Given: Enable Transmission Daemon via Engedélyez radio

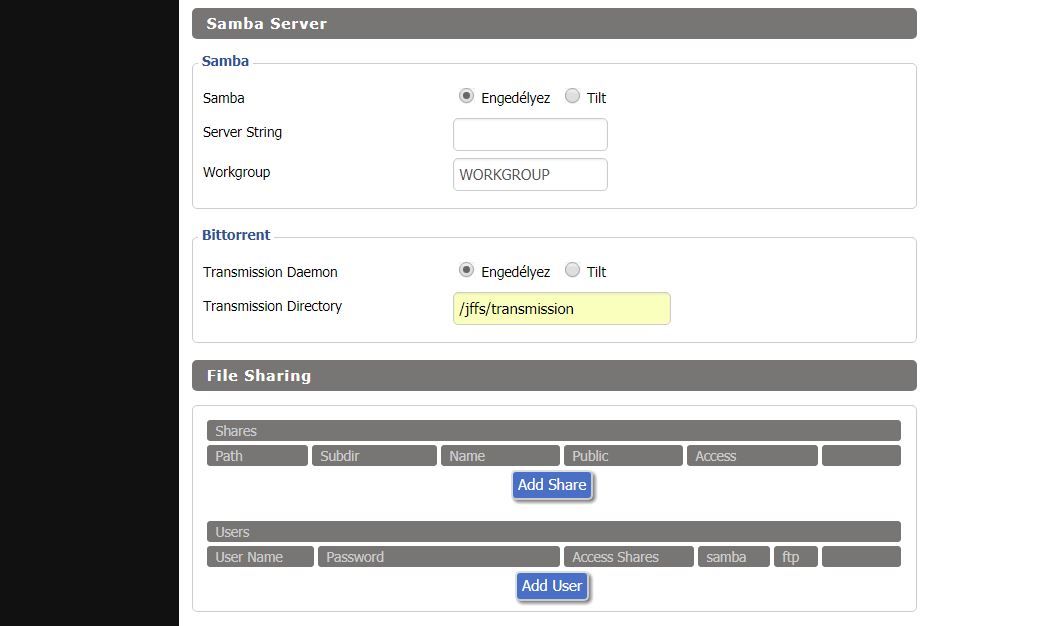Looking at the screenshot, I should (x=466, y=271).
